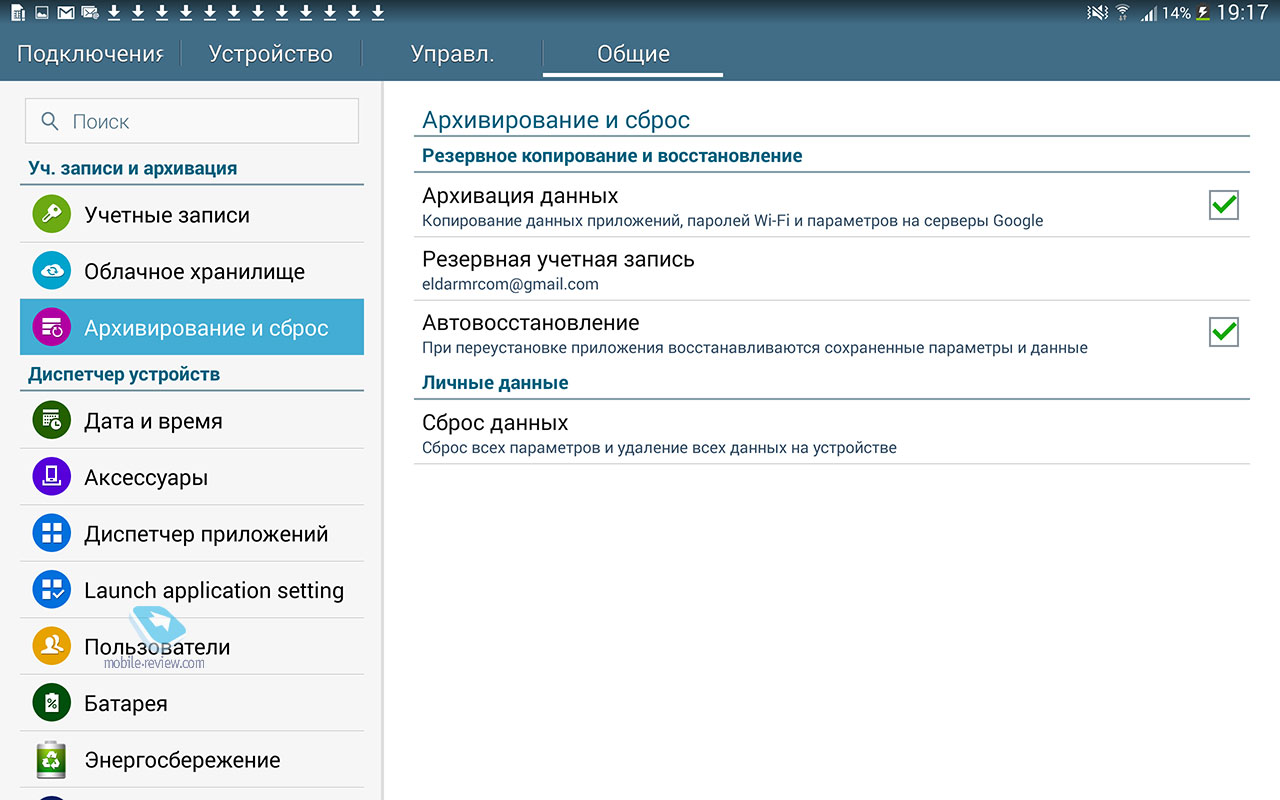1280x800 pixels.
Task: Toggle the Автовосстановление checkbox
Action: click(1224, 331)
